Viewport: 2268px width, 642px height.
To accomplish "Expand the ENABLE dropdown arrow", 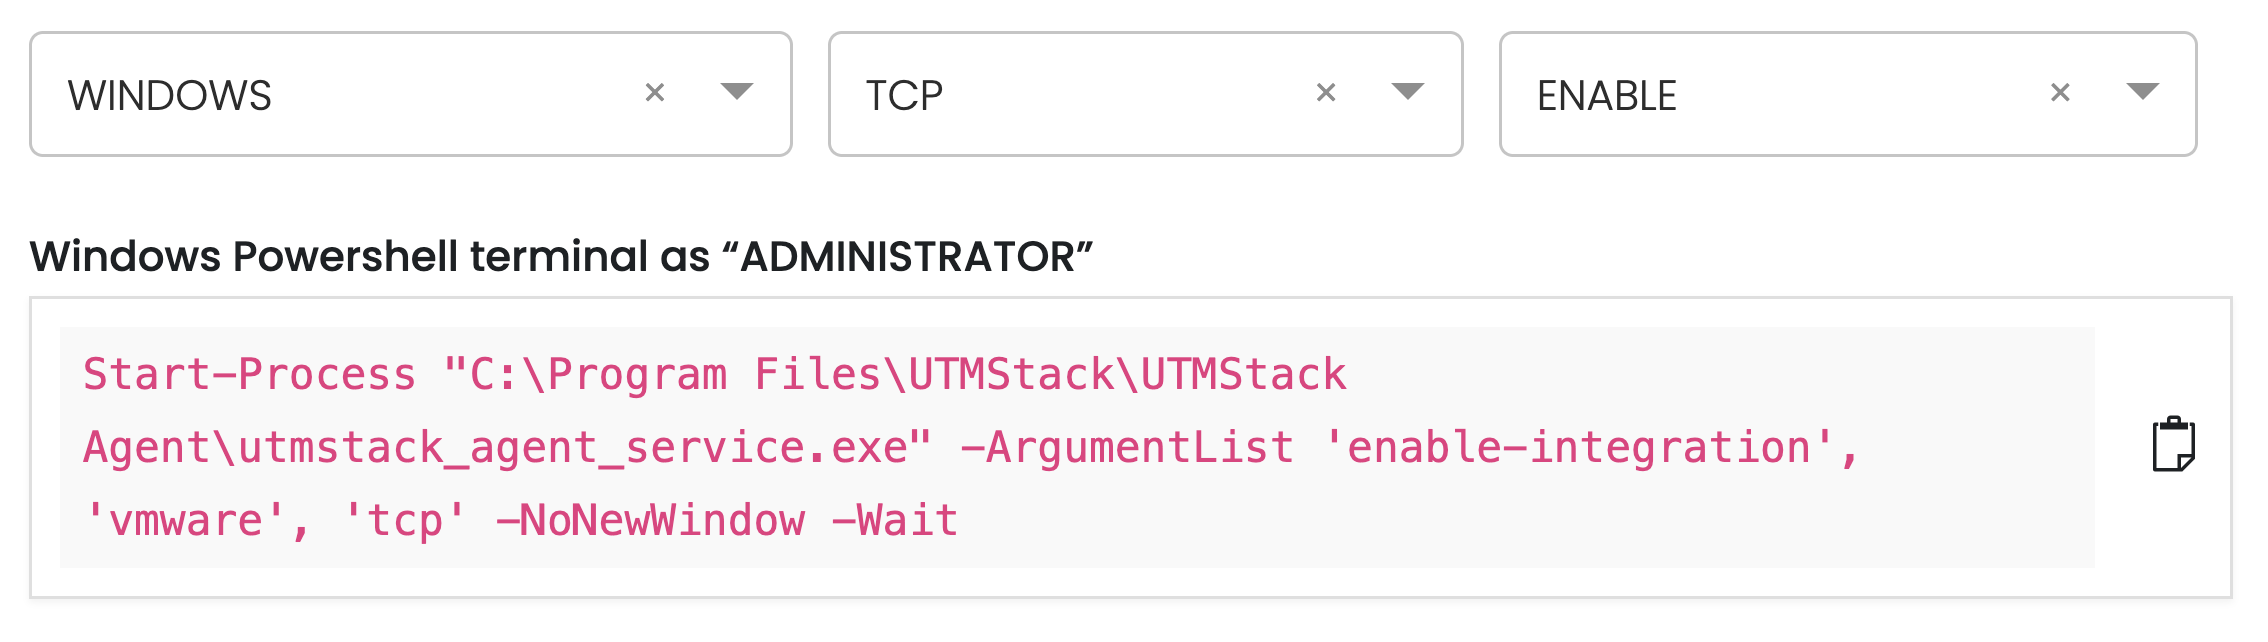I will [2142, 92].
